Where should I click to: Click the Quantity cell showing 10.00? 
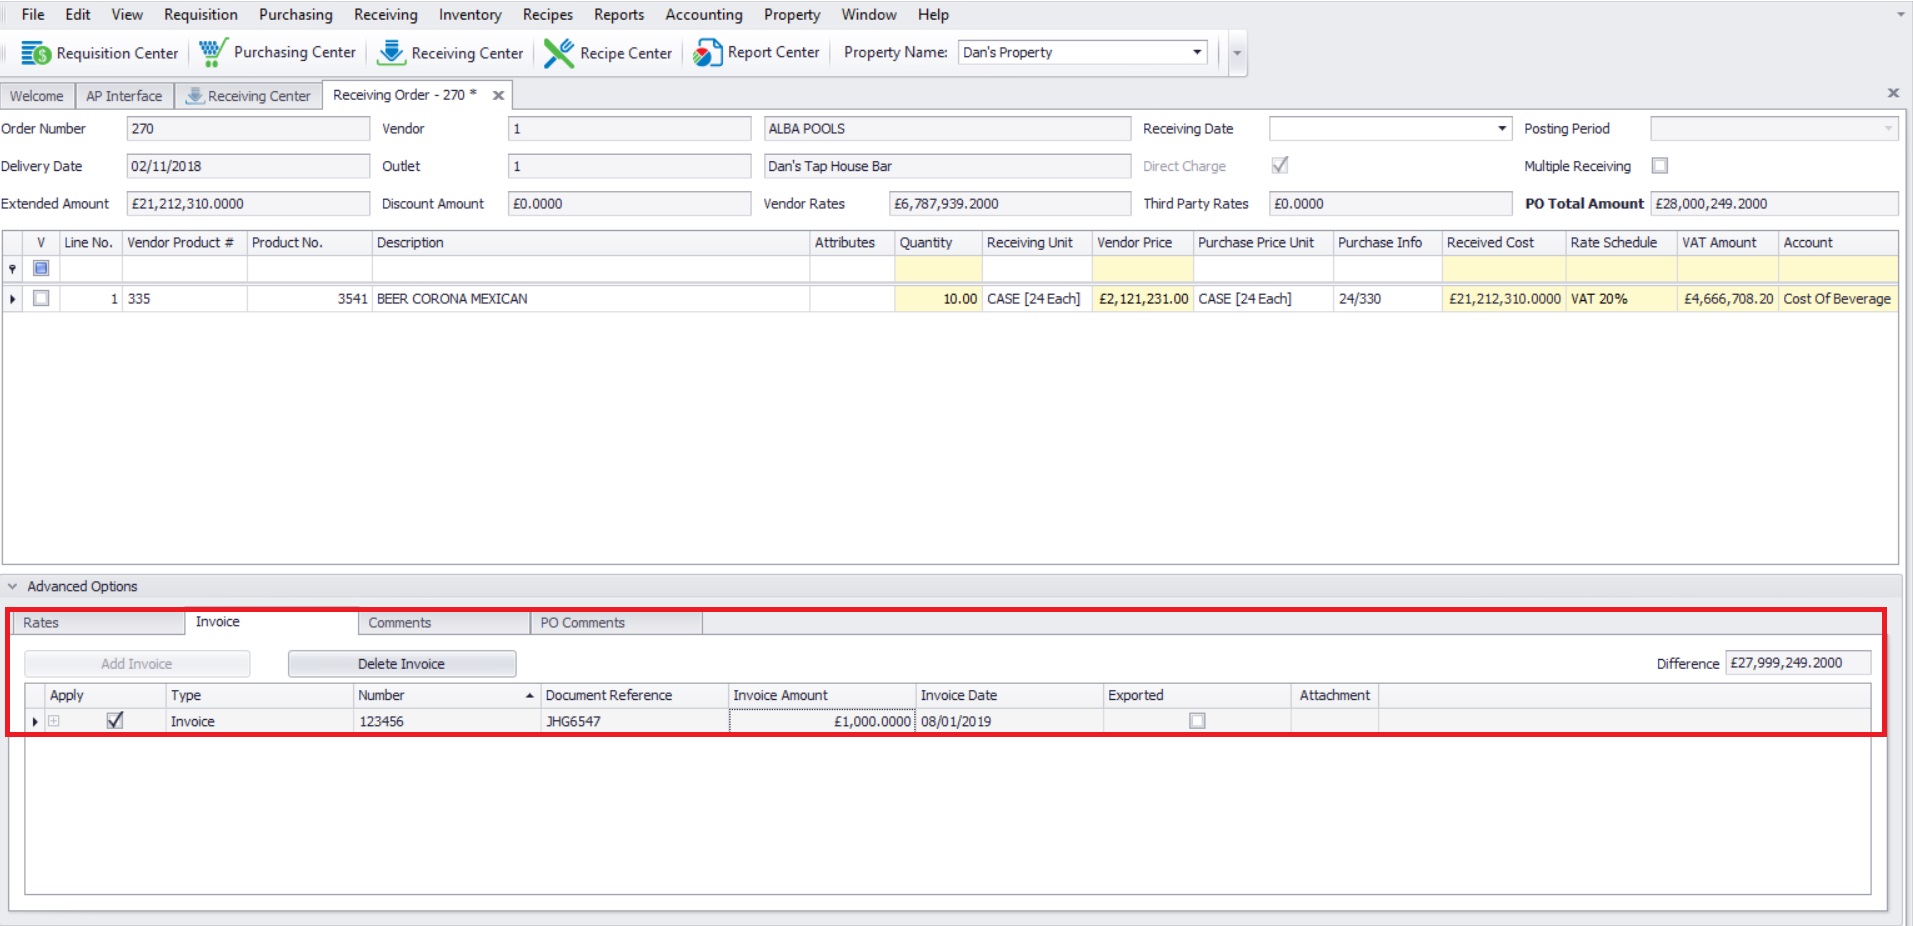(x=938, y=298)
